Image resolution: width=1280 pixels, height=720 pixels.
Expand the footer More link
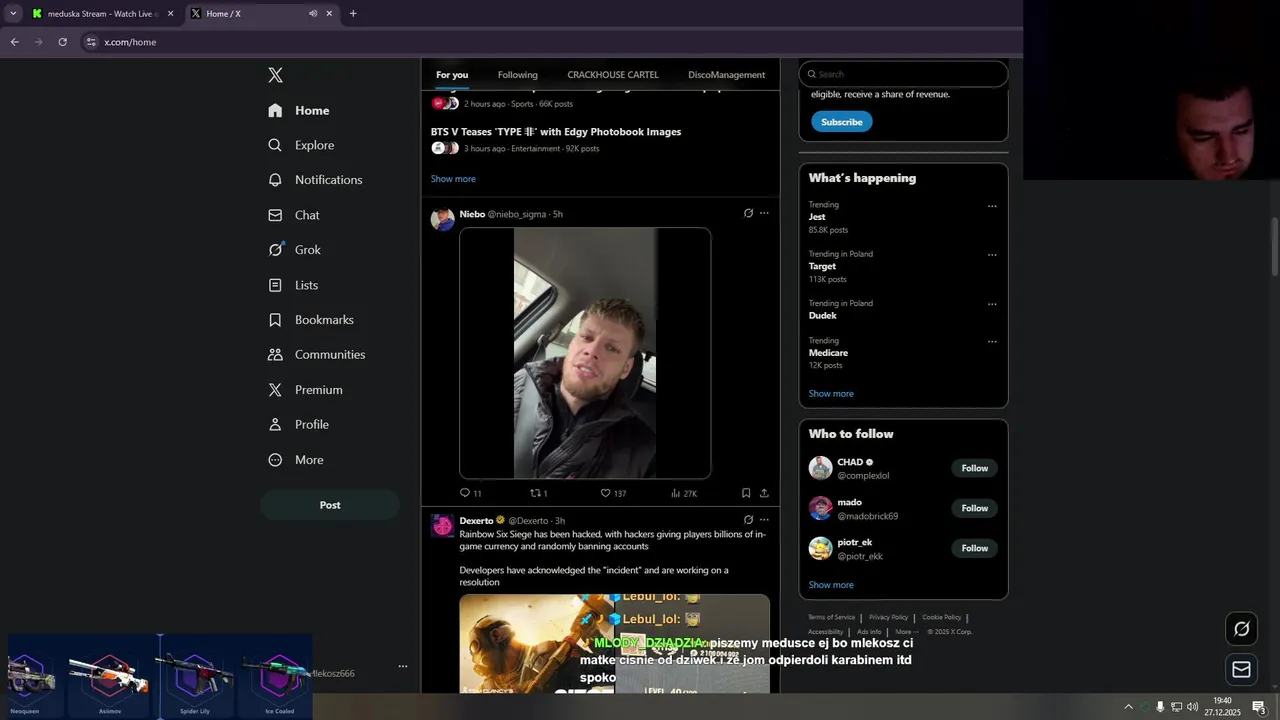(907, 632)
